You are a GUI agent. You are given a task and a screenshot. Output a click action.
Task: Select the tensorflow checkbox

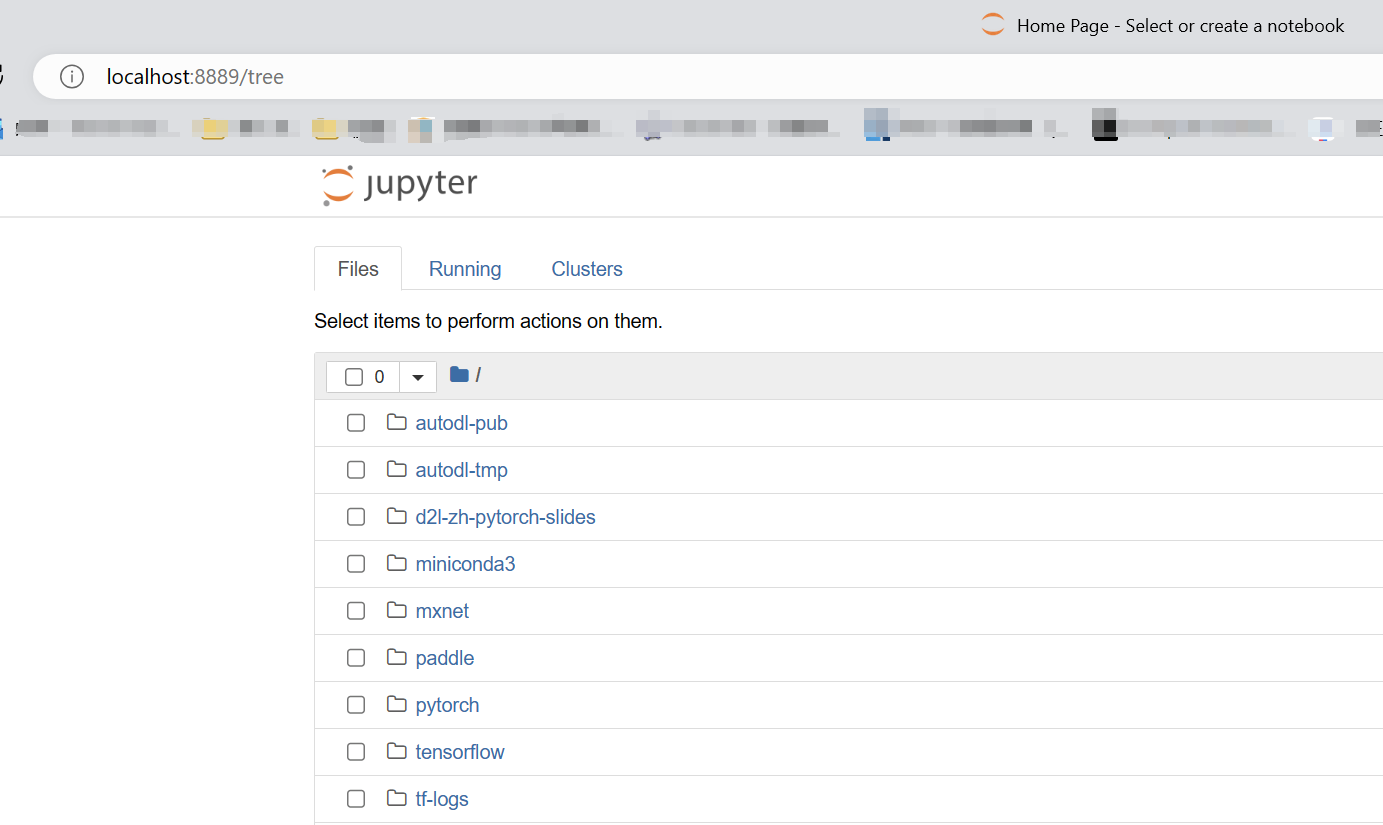pos(356,752)
